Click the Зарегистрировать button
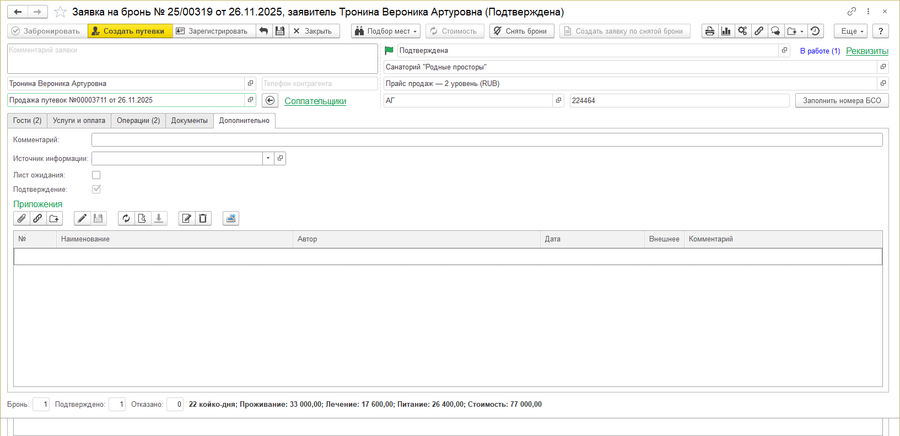The image size is (900, 436). point(215,31)
